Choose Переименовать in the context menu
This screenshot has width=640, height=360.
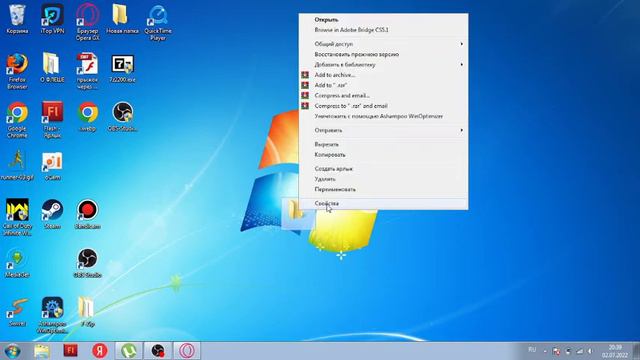383,189
